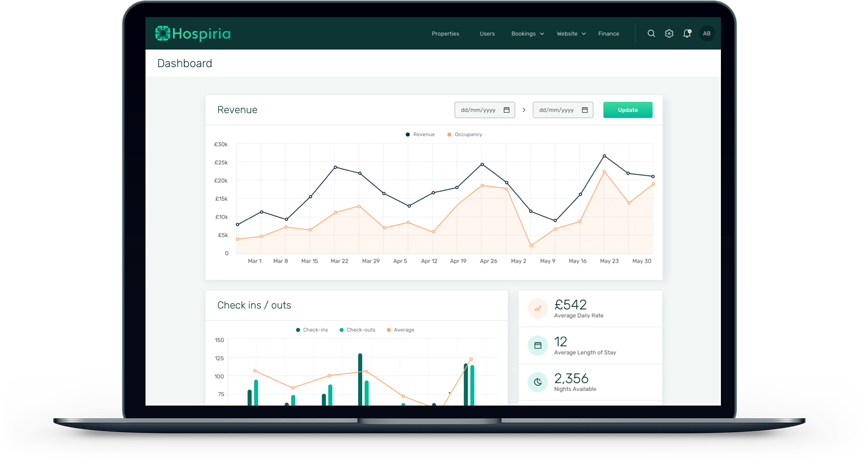Open notifications bell
The image size is (866, 460).
[687, 34]
